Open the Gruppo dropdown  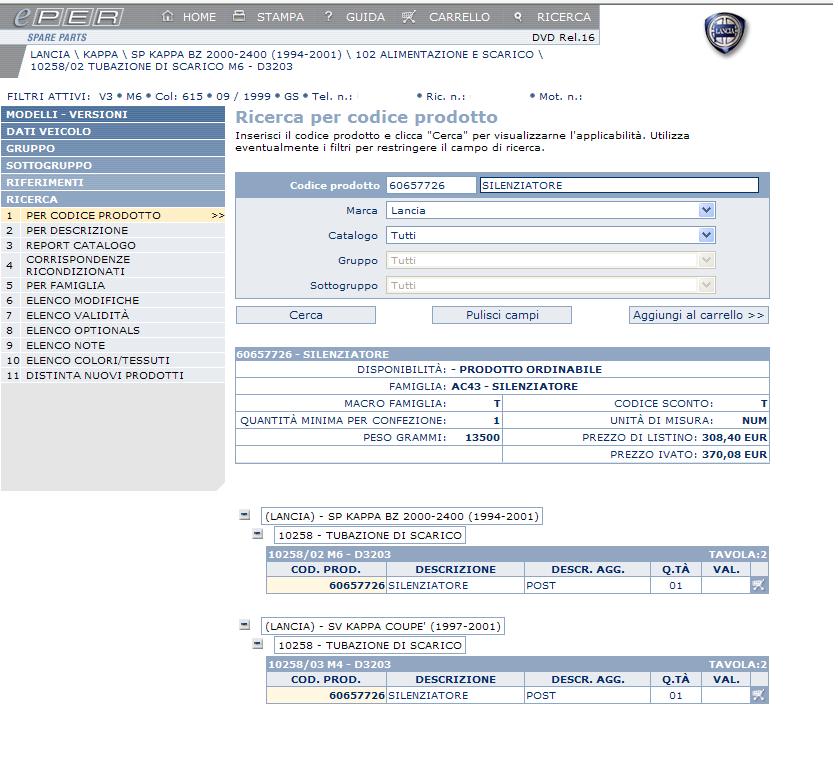(550, 260)
